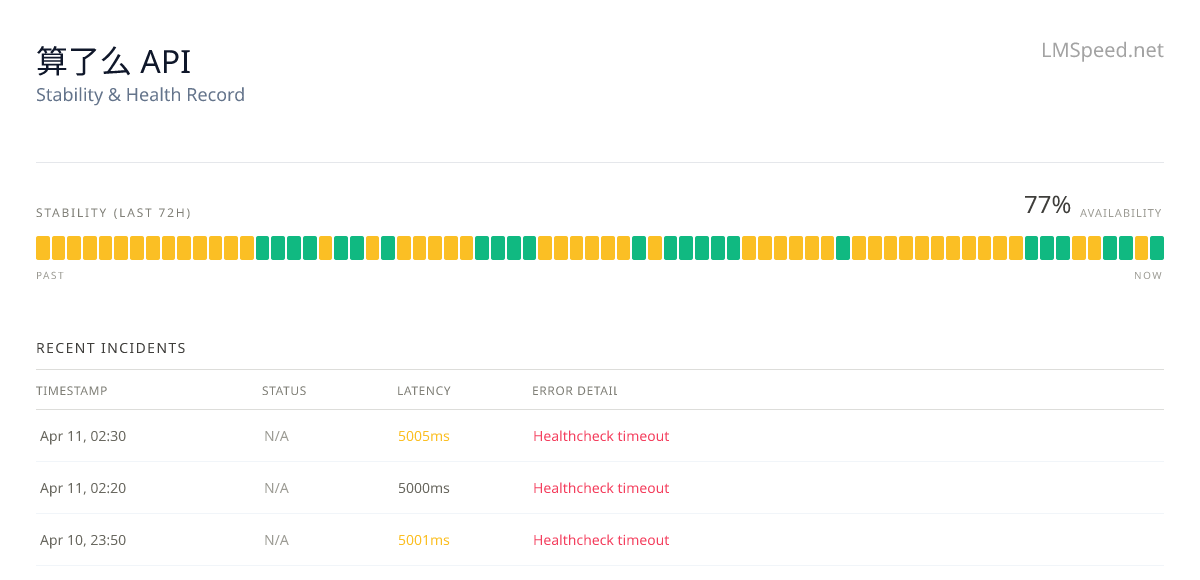Click the ERROR DETAIL column header
1200x580 pixels.
pyautogui.click(x=575, y=391)
